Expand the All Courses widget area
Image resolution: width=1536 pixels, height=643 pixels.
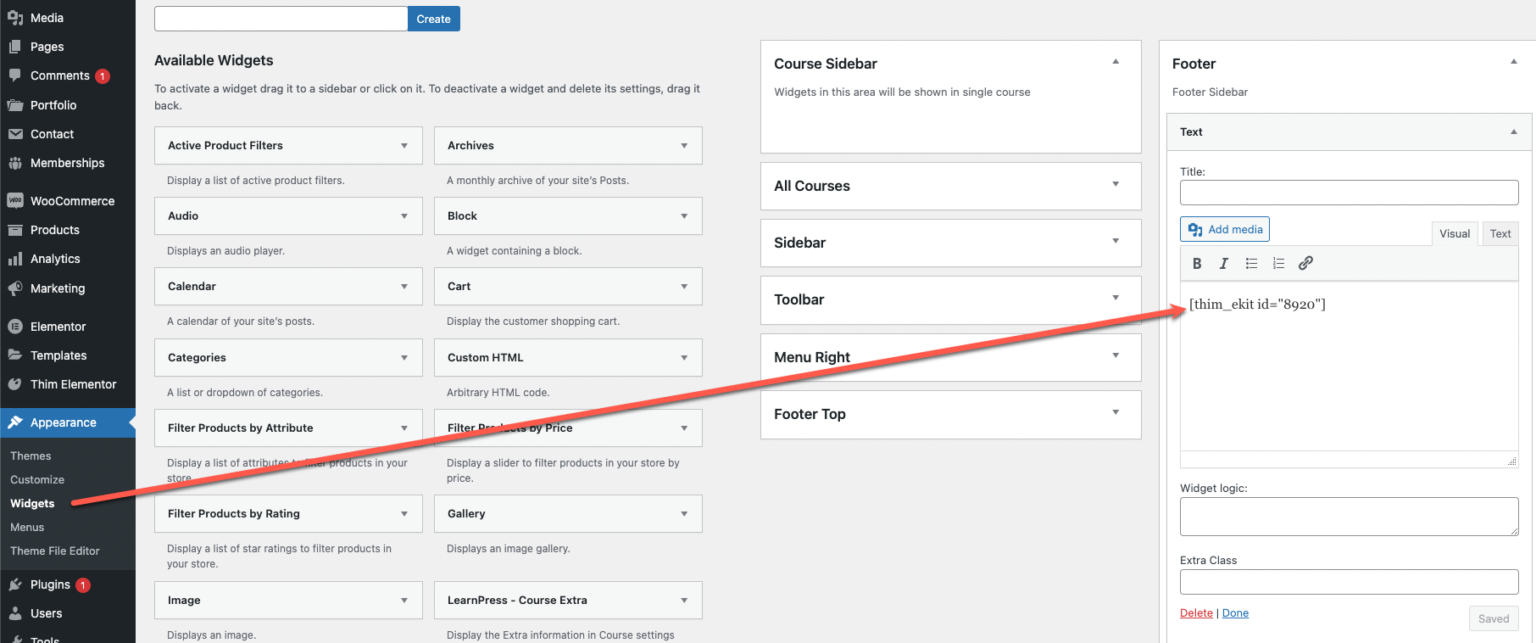click(1118, 186)
